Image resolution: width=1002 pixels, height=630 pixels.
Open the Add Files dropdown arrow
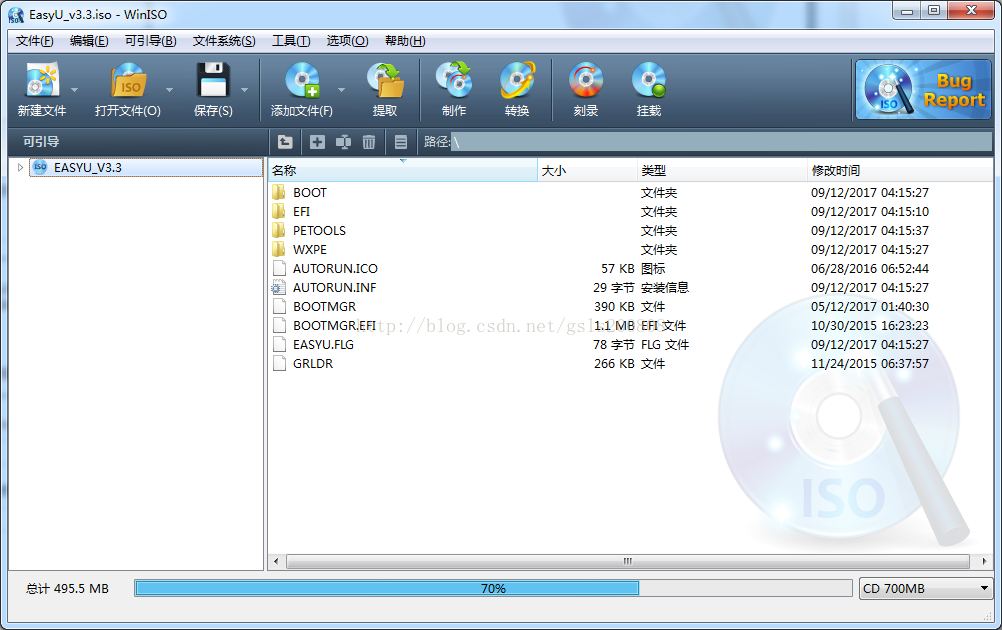341,89
